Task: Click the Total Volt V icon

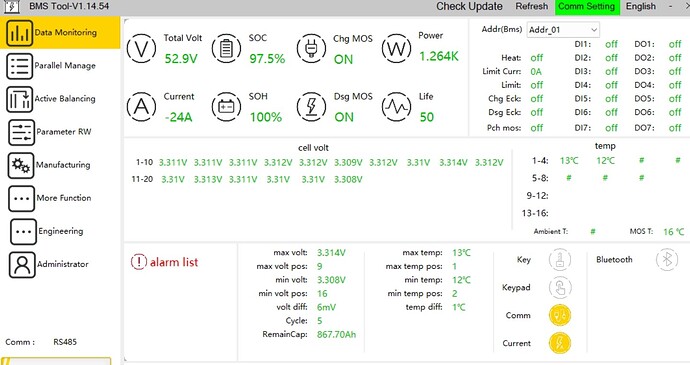Action: pyautogui.click(x=141, y=48)
